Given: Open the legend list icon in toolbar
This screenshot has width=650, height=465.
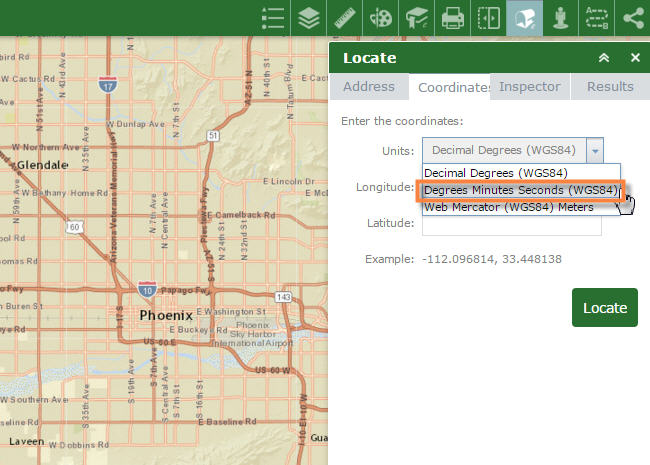Looking at the screenshot, I should pos(273,18).
